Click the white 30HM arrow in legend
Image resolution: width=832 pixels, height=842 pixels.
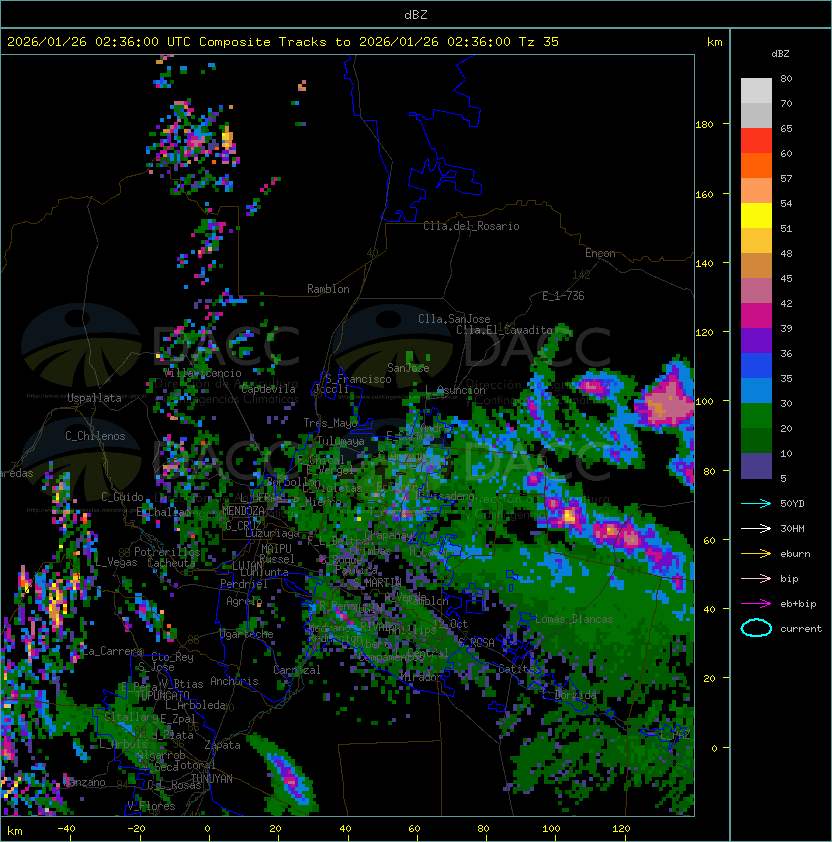tap(756, 529)
